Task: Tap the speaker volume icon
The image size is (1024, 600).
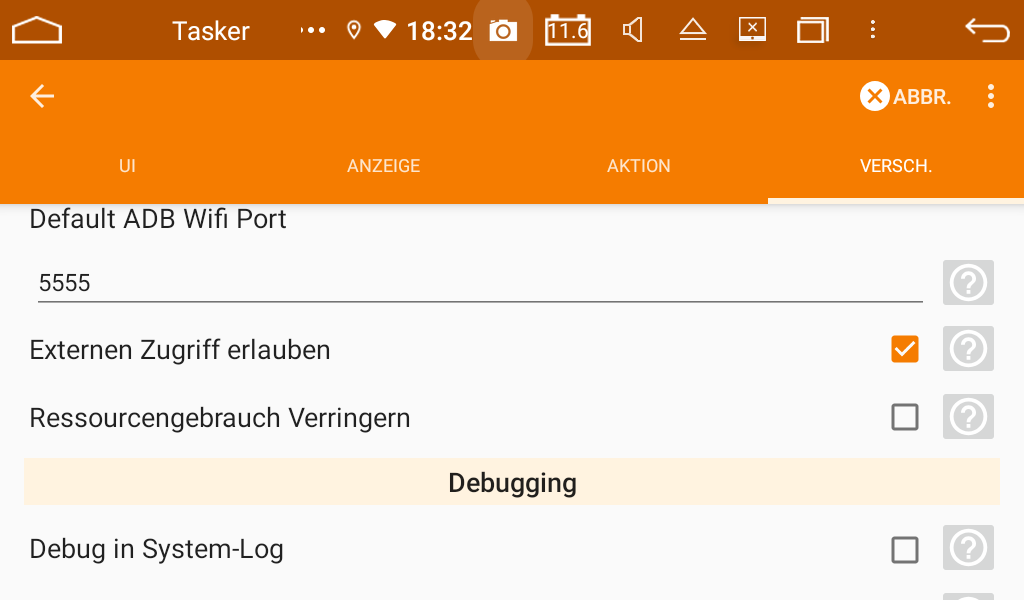Action: (x=632, y=30)
